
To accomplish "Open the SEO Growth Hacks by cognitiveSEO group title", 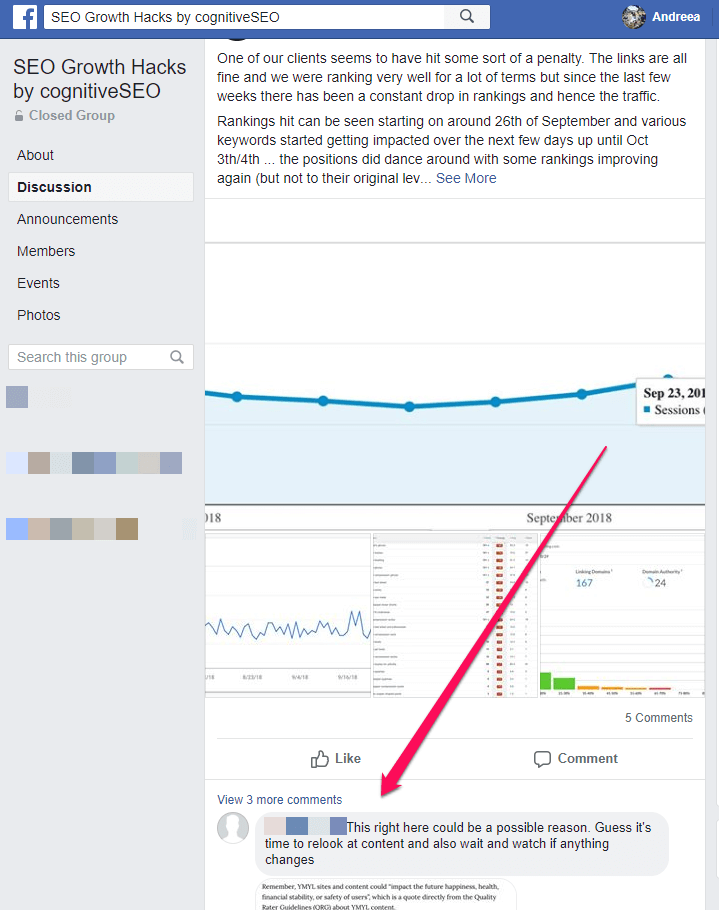I will (x=100, y=79).
